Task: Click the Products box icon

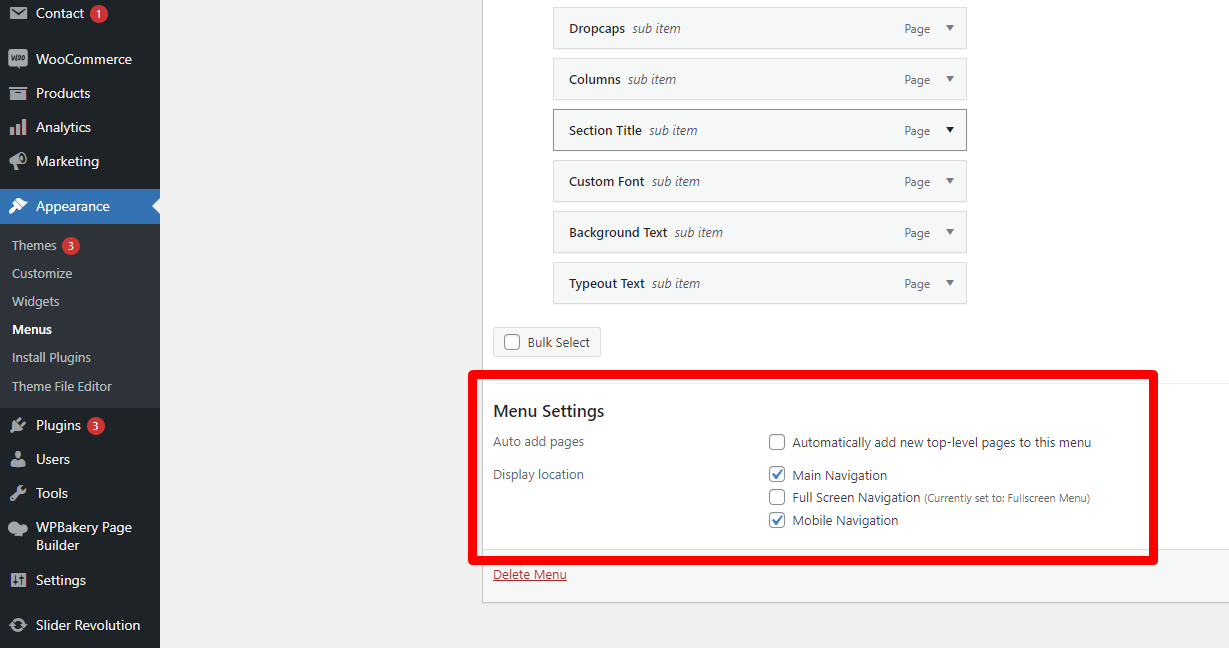Action: [18, 93]
